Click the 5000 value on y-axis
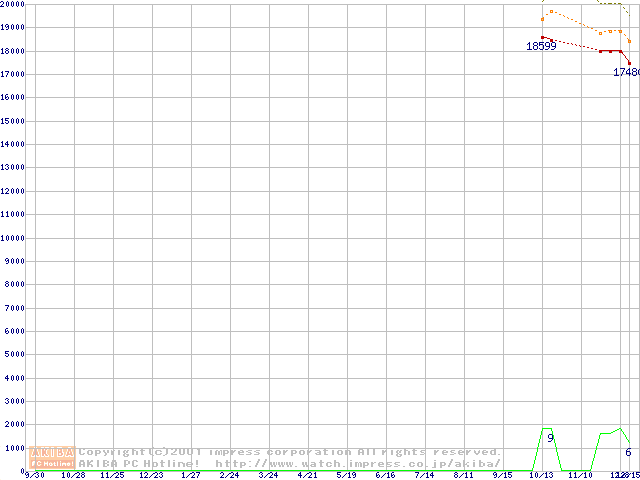Viewport: 640px width, 480px height. pyautogui.click(x=14, y=354)
